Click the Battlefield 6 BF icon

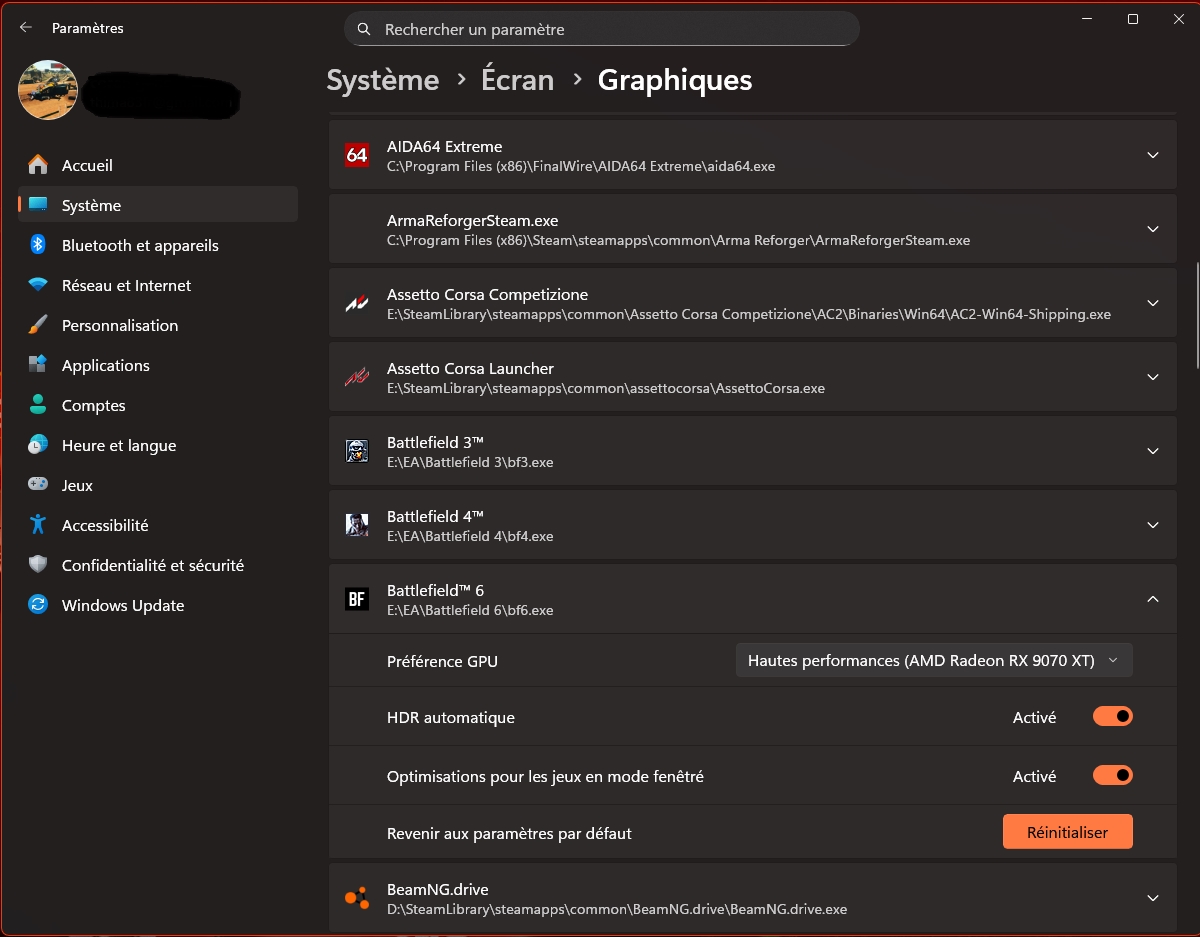pos(357,599)
